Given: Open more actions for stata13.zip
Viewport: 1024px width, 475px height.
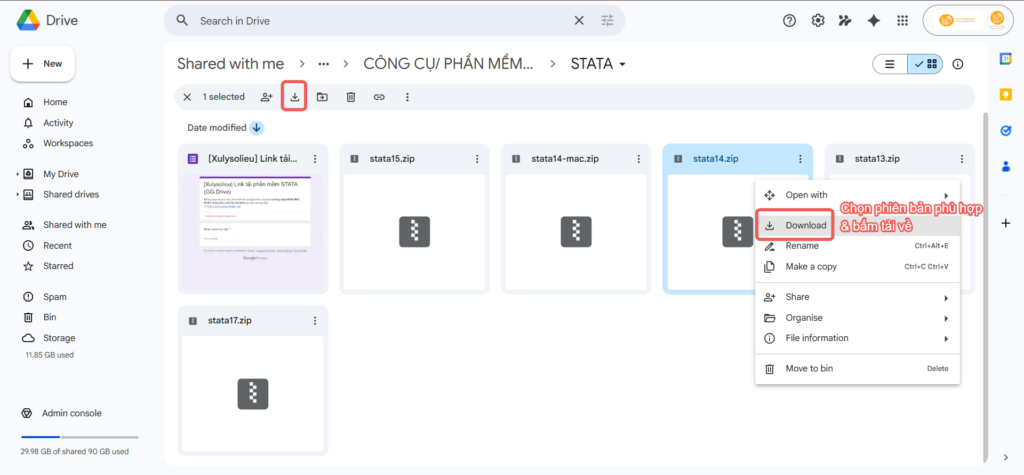Looking at the screenshot, I should 962,159.
